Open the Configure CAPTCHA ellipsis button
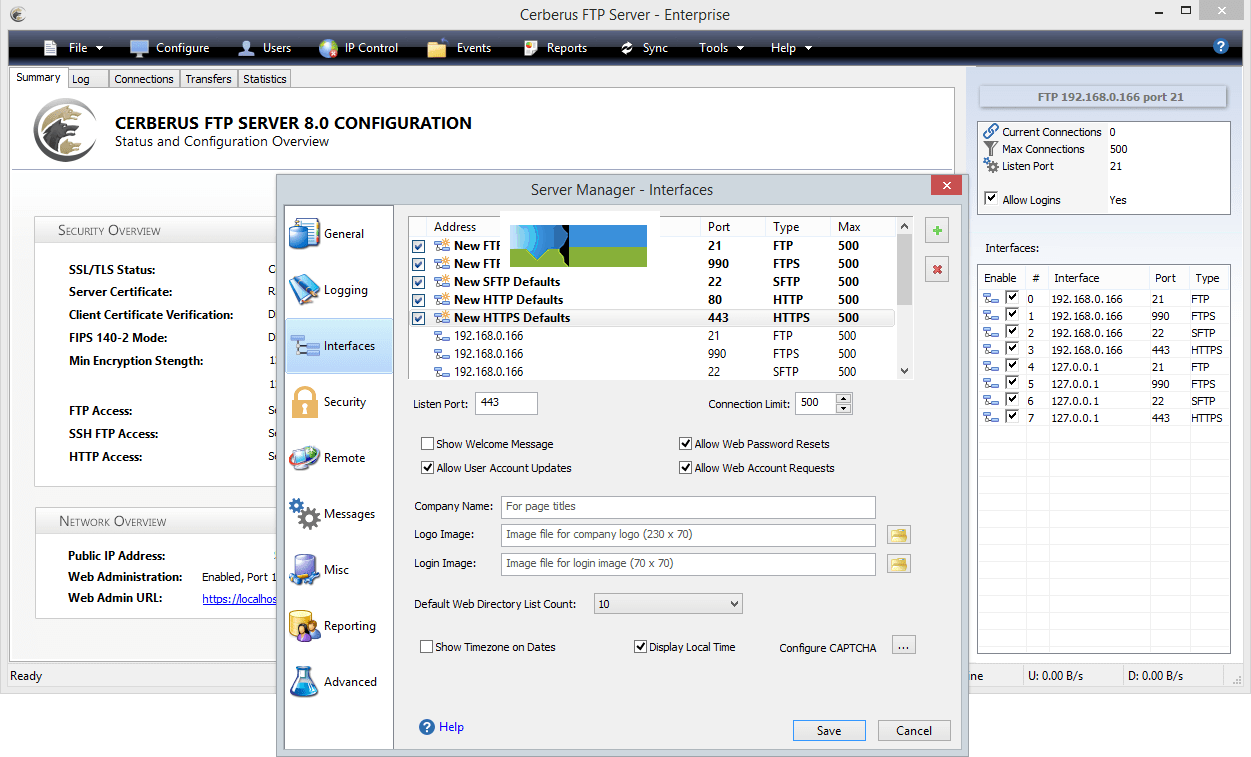 pyautogui.click(x=904, y=646)
